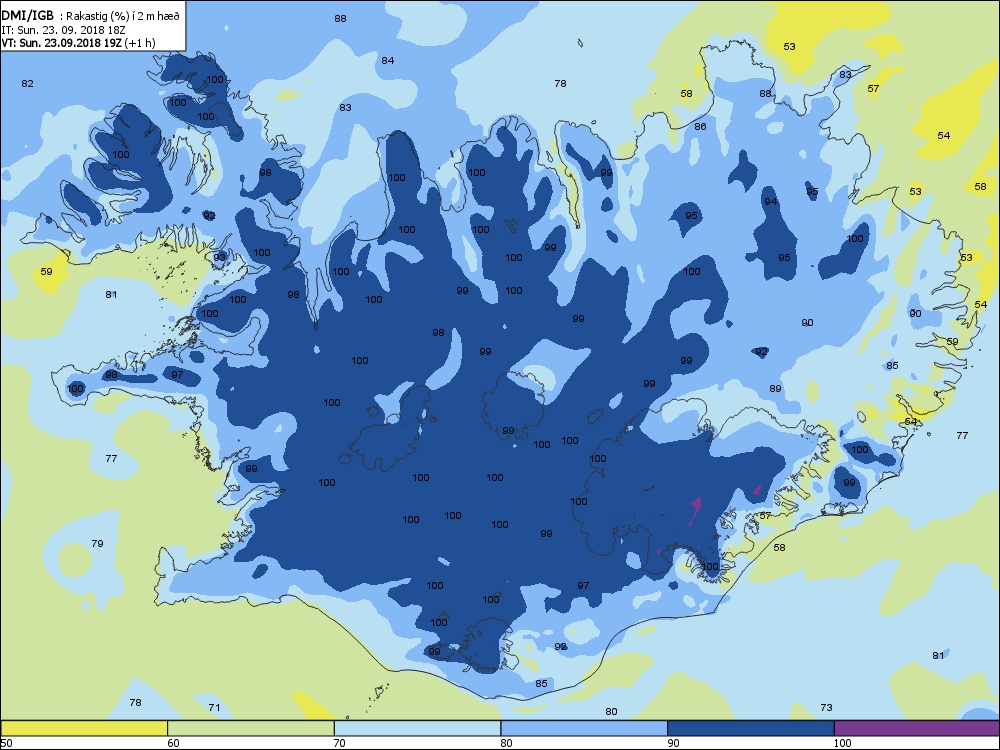
Task: Click the legend scale label 50
Action: (x=6, y=743)
